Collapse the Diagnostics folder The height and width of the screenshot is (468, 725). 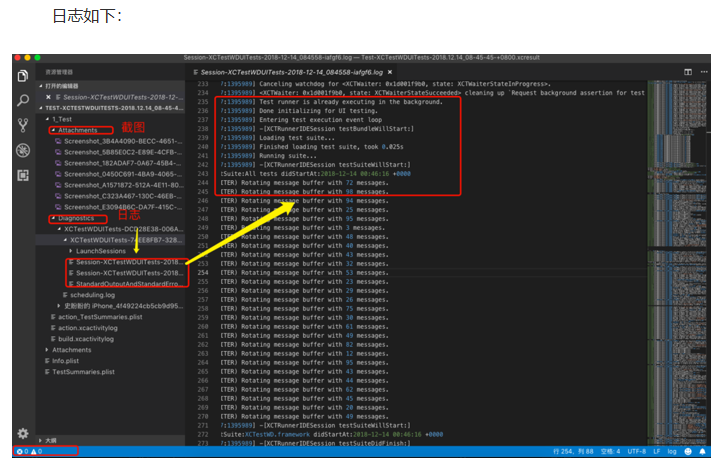tap(53, 218)
